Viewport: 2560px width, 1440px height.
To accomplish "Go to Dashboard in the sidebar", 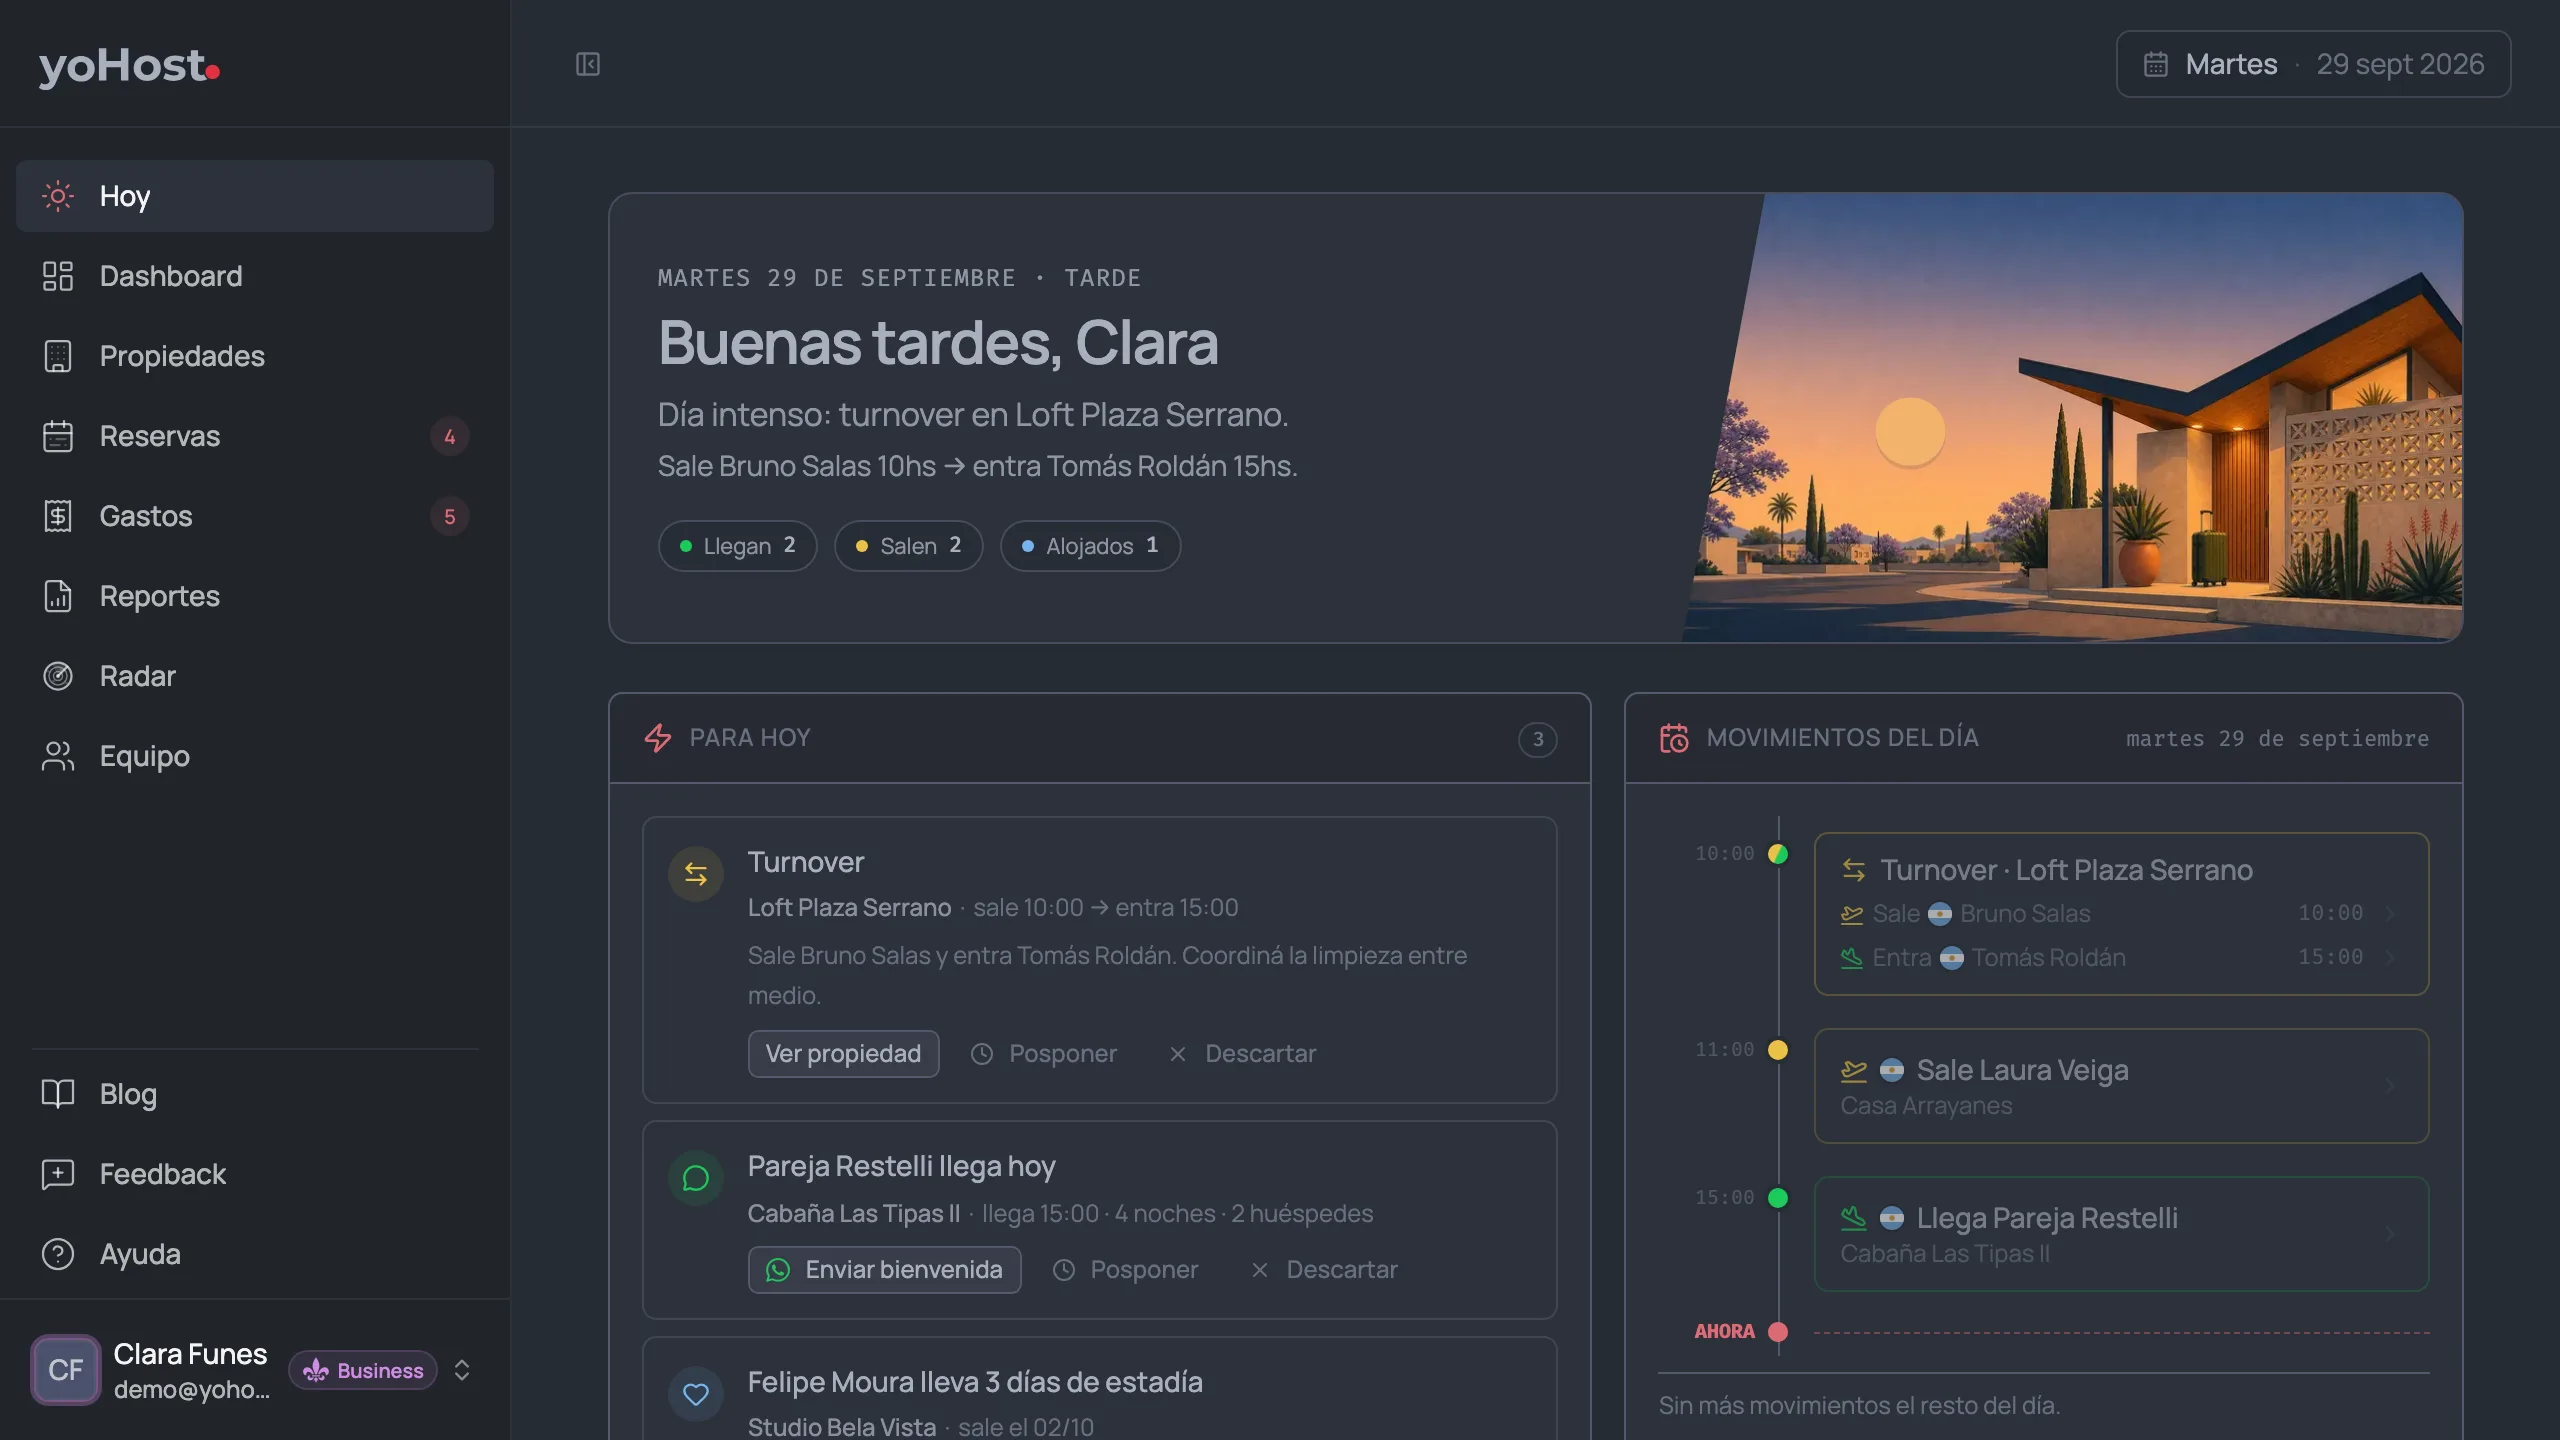I will (x=255, y=276).
